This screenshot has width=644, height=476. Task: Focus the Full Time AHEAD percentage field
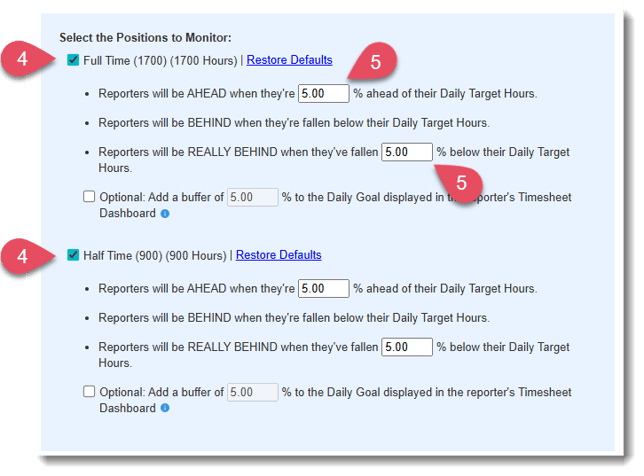pos(323,93)
